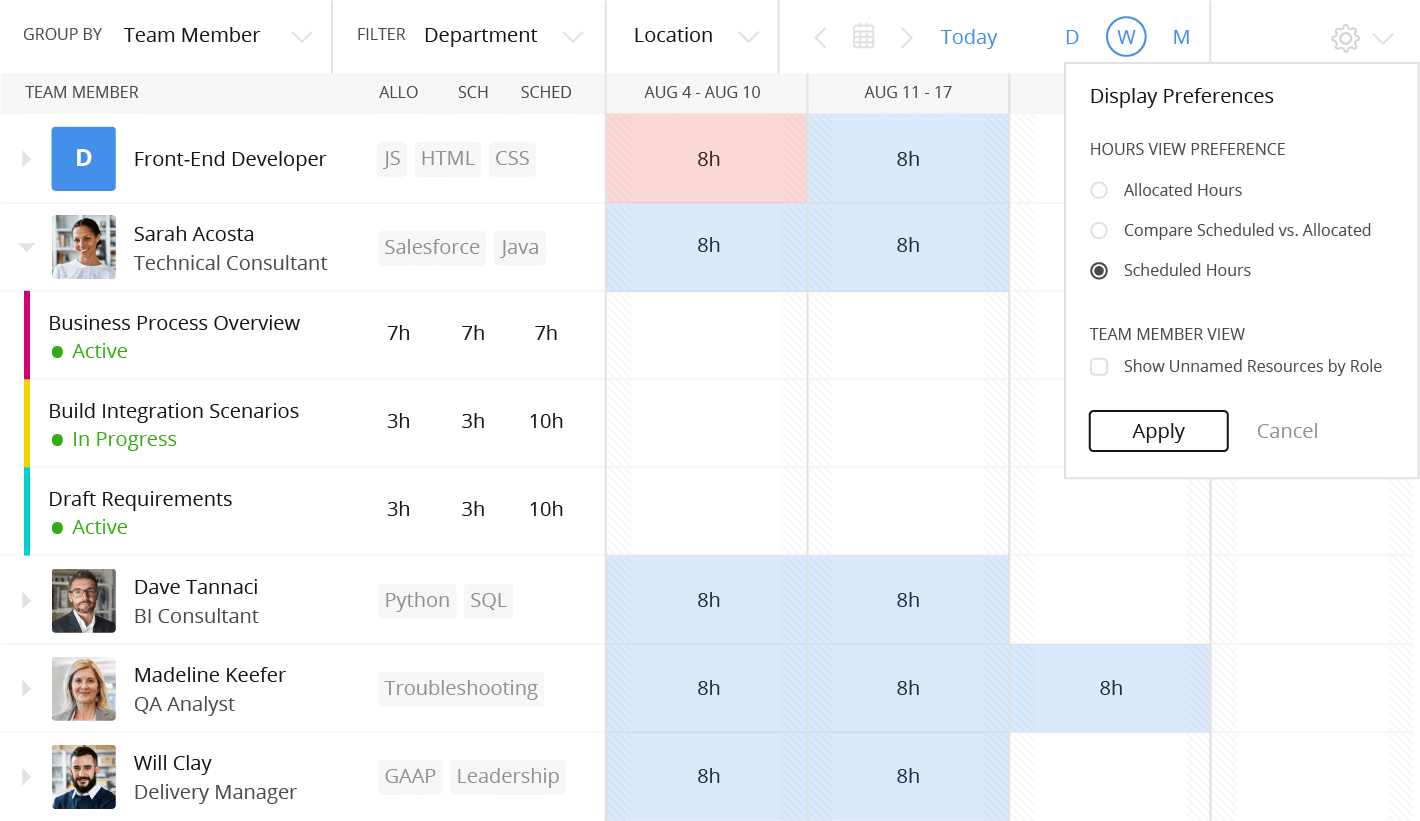Click the HTML skill tag

coord(447,159)
